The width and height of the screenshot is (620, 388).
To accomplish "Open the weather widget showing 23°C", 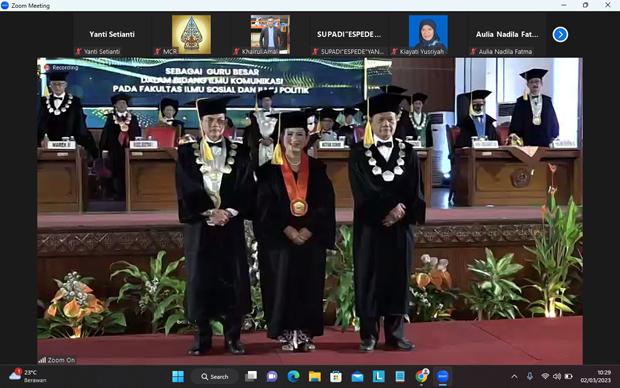I will 28,376.
